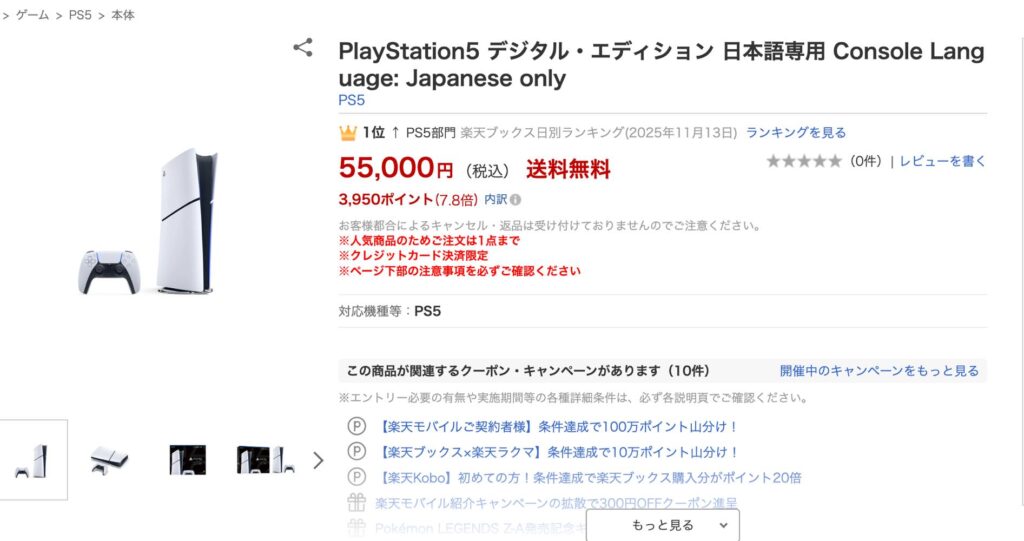Click the five-star review rating
The image size is (1024, 541).
804,161
